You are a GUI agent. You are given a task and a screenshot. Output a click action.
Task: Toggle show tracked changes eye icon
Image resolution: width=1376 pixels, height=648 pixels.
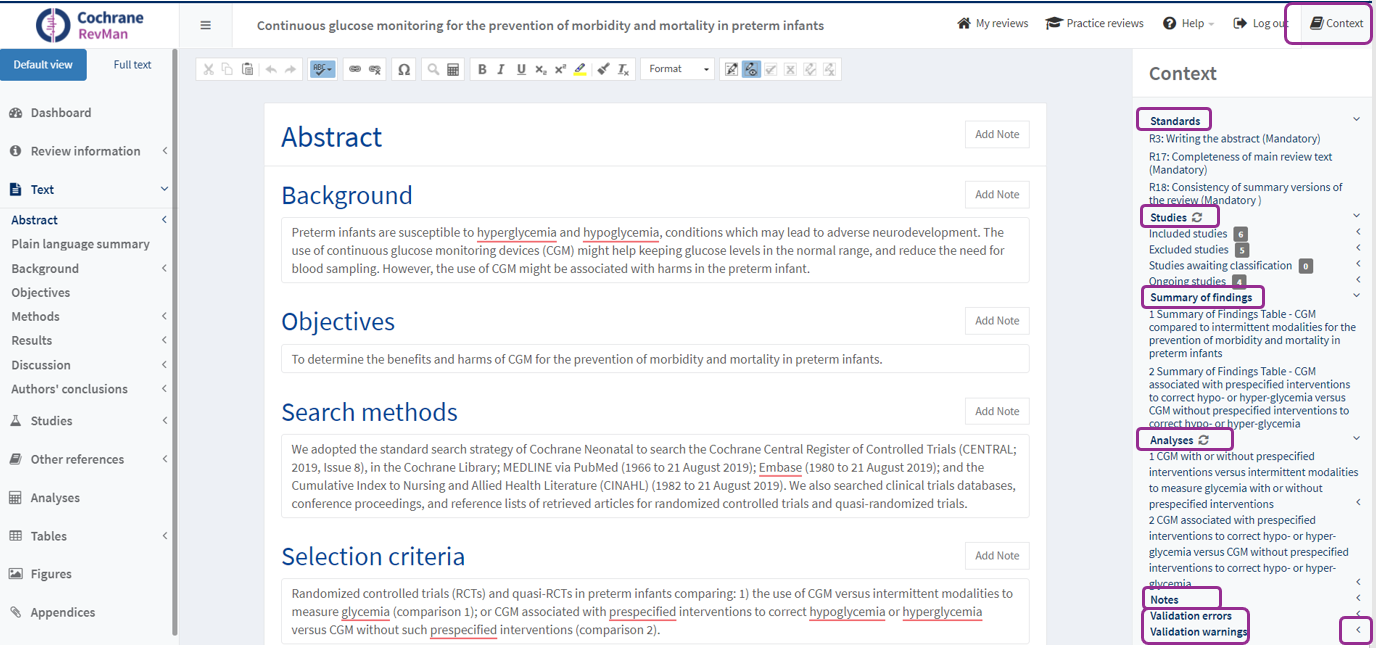click(751, 69)
